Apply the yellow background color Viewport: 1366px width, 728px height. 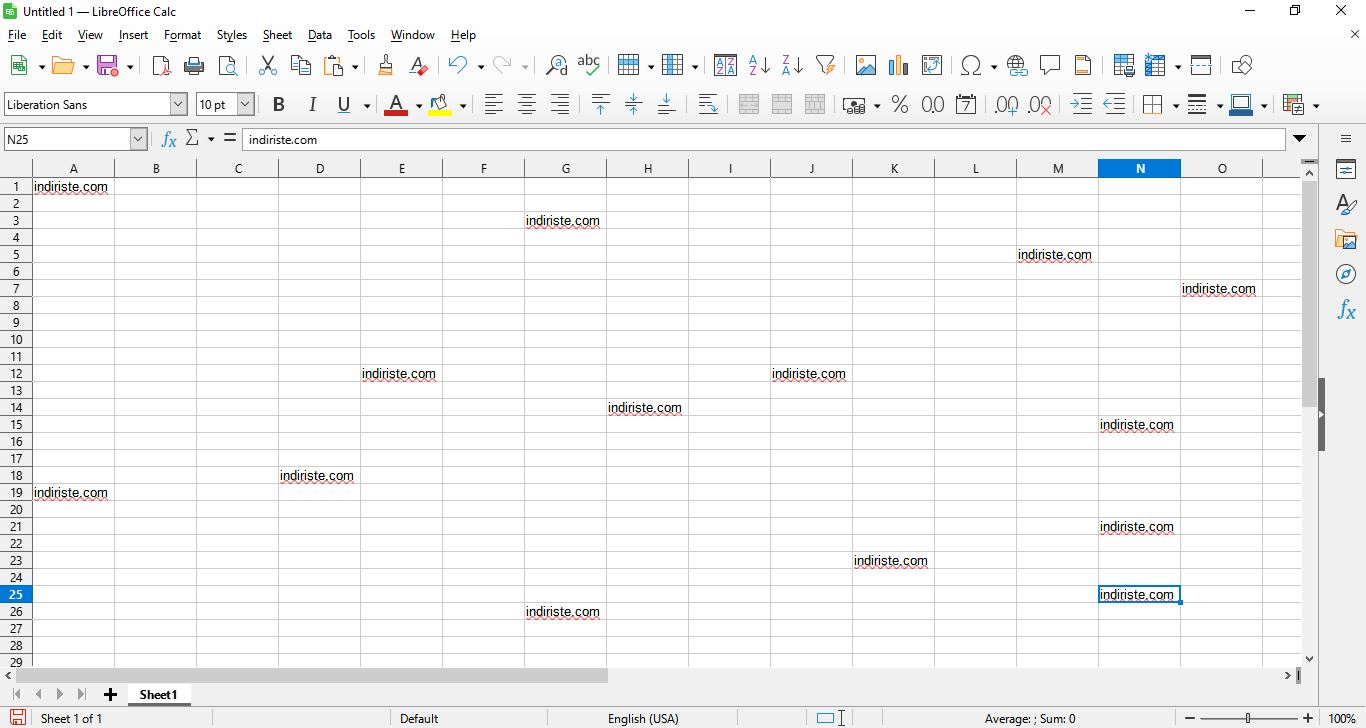(x=439, y=105)
